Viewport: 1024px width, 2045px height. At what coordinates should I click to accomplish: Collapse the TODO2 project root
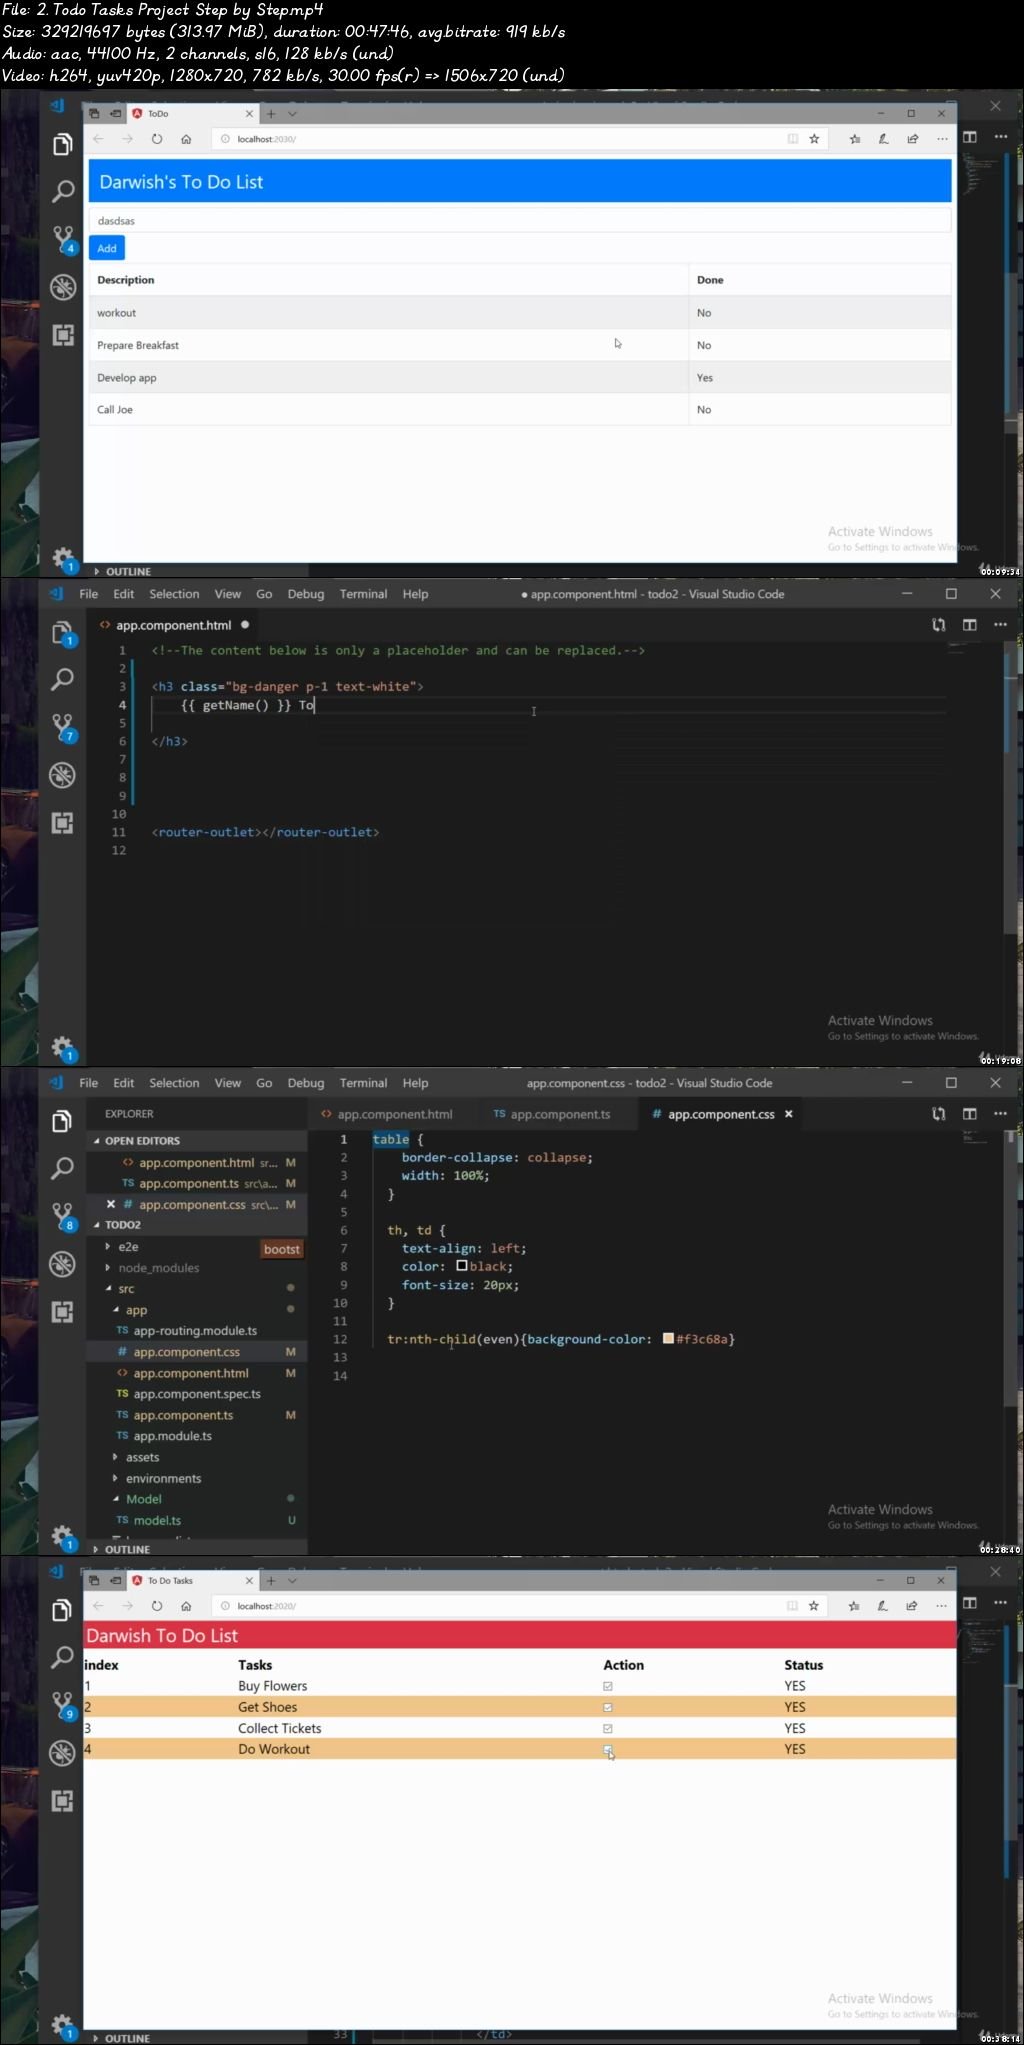click(x=97, y=1225)
